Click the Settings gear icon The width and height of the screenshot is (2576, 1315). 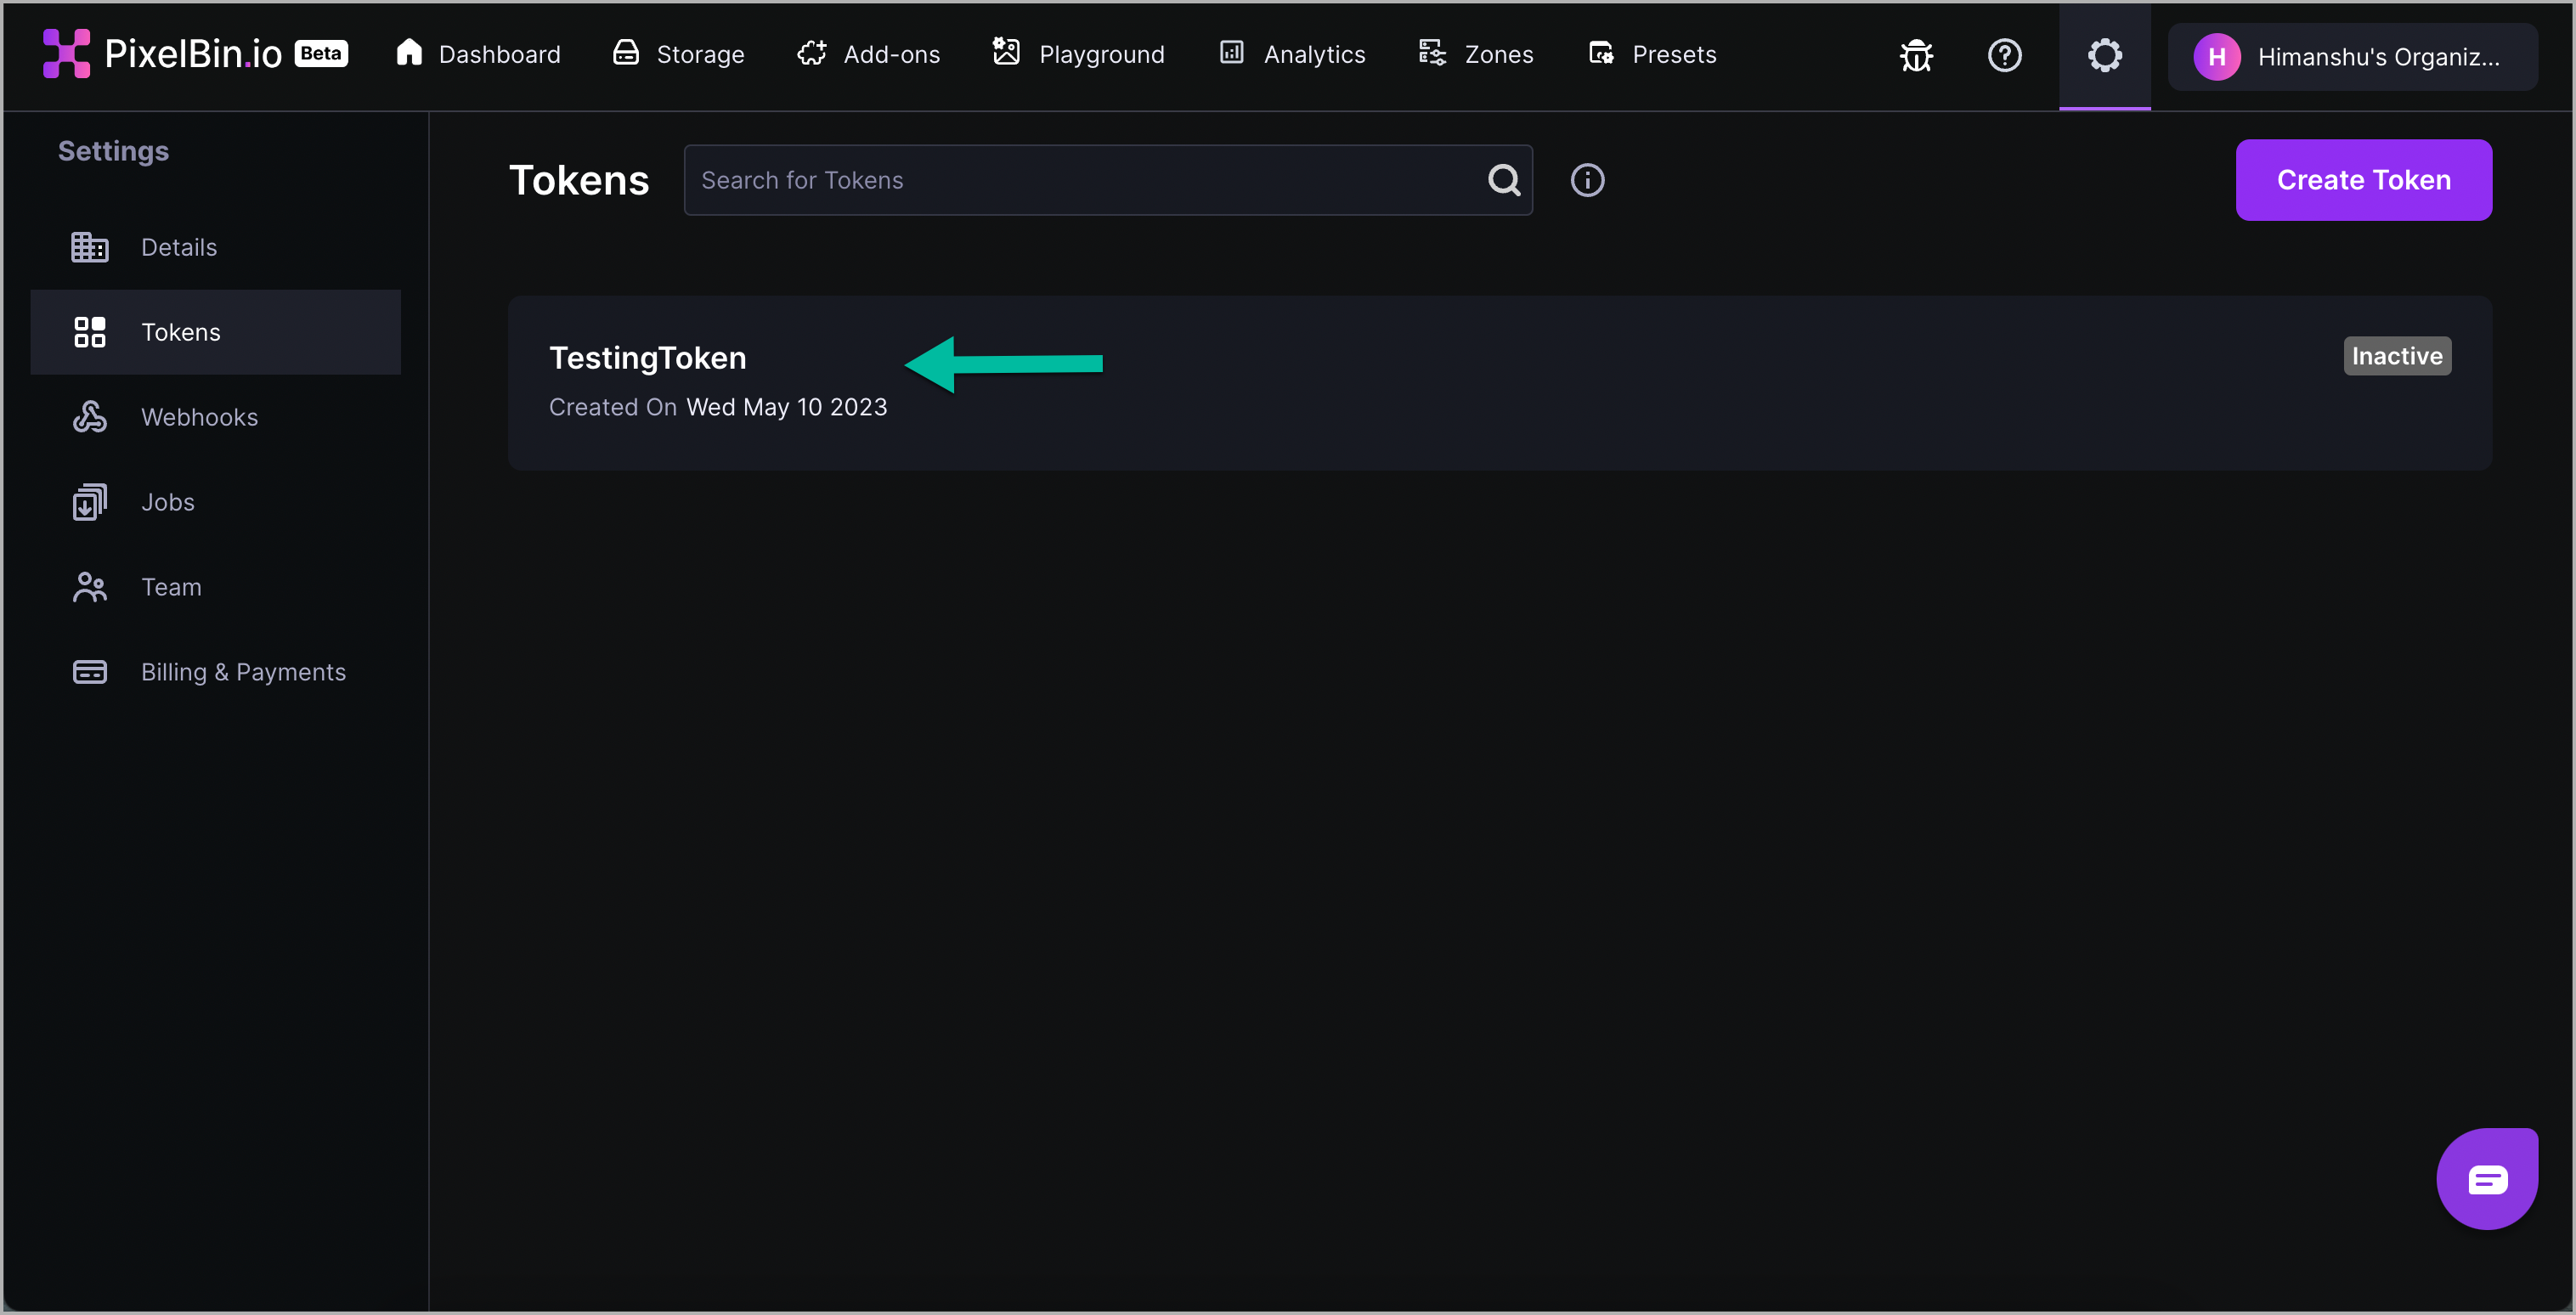click(2104, 55)
